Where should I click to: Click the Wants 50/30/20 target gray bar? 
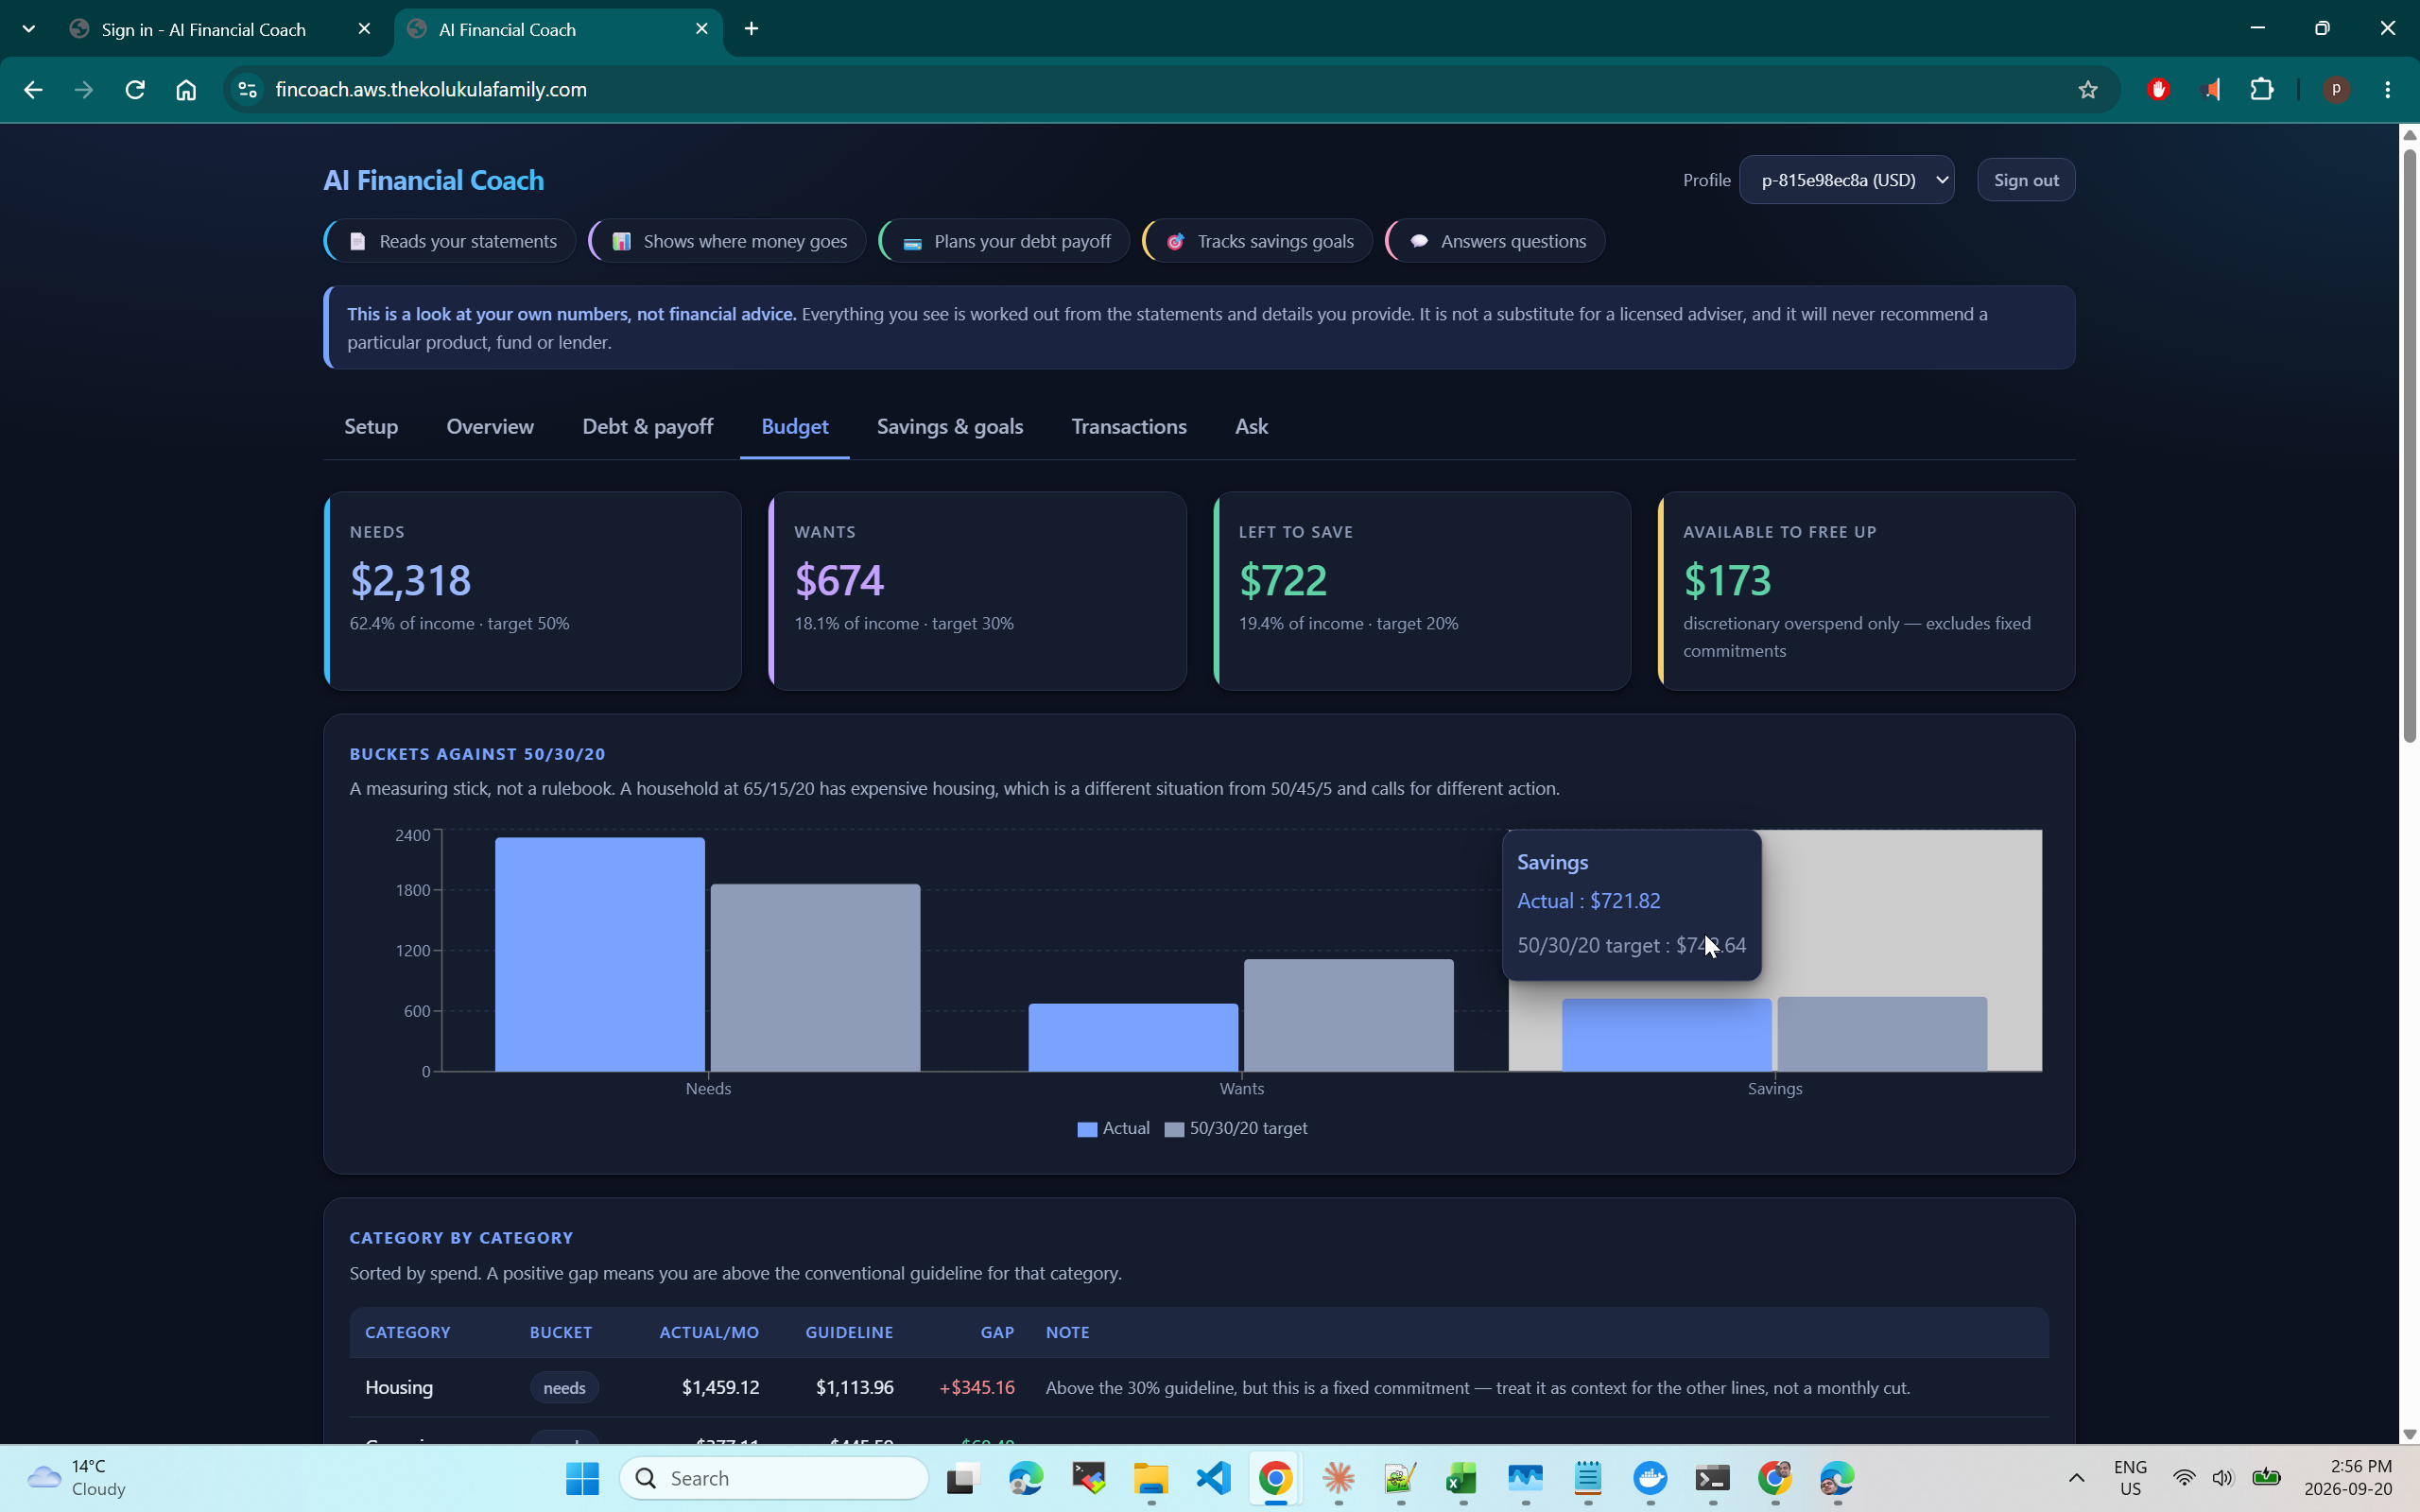(1348, 1015)
